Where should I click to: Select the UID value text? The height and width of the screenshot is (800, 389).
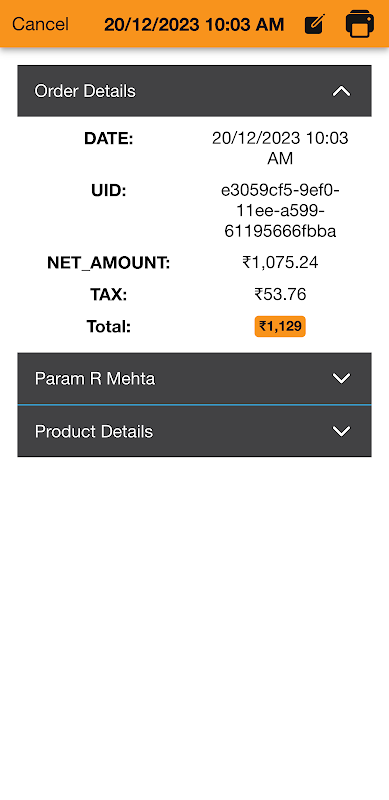coord(280,211)
